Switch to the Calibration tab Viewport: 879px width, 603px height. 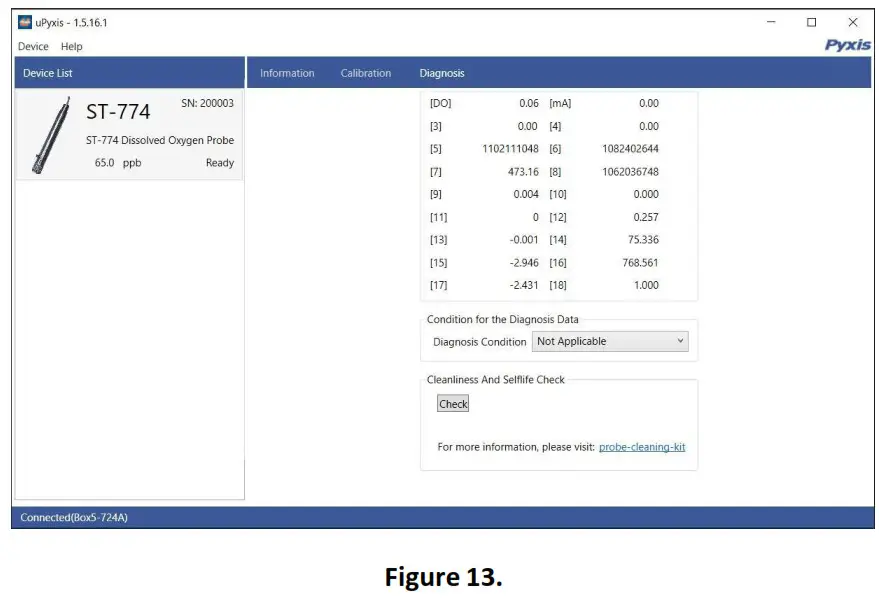tap(366, 73)
